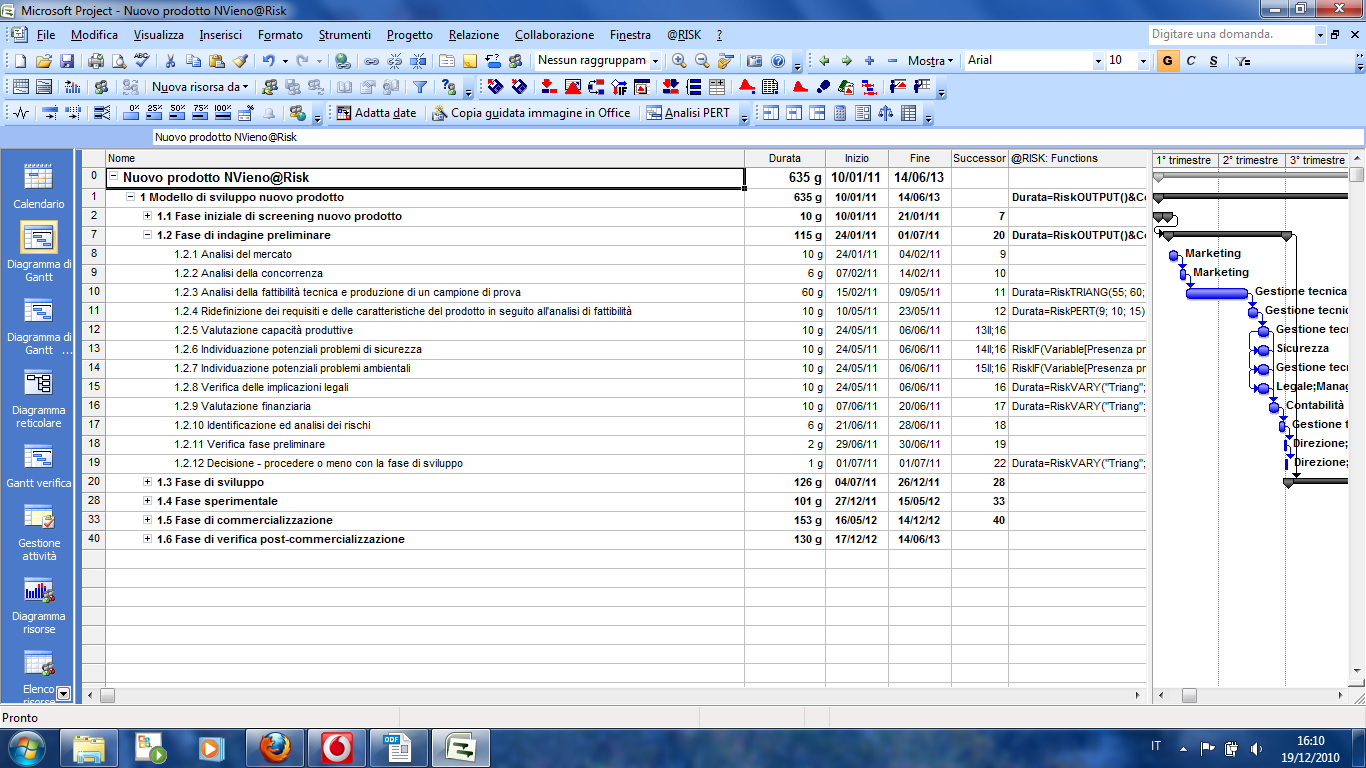This screenshot has height=768, width=1366.
Task: Cut selection with the scissors icon
Action: coord(170,61)
